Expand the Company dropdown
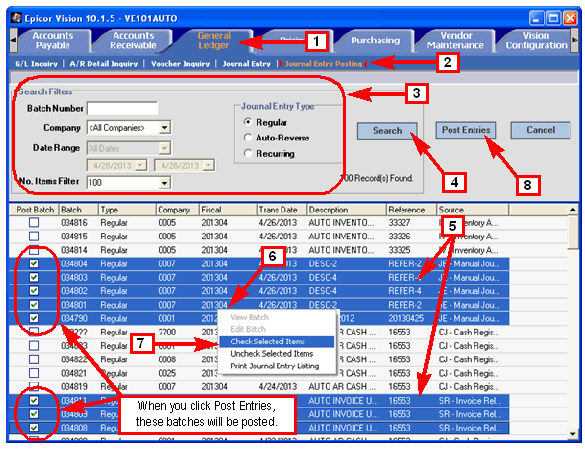Screen dimensions: 585x455 (x=165, y=128)
